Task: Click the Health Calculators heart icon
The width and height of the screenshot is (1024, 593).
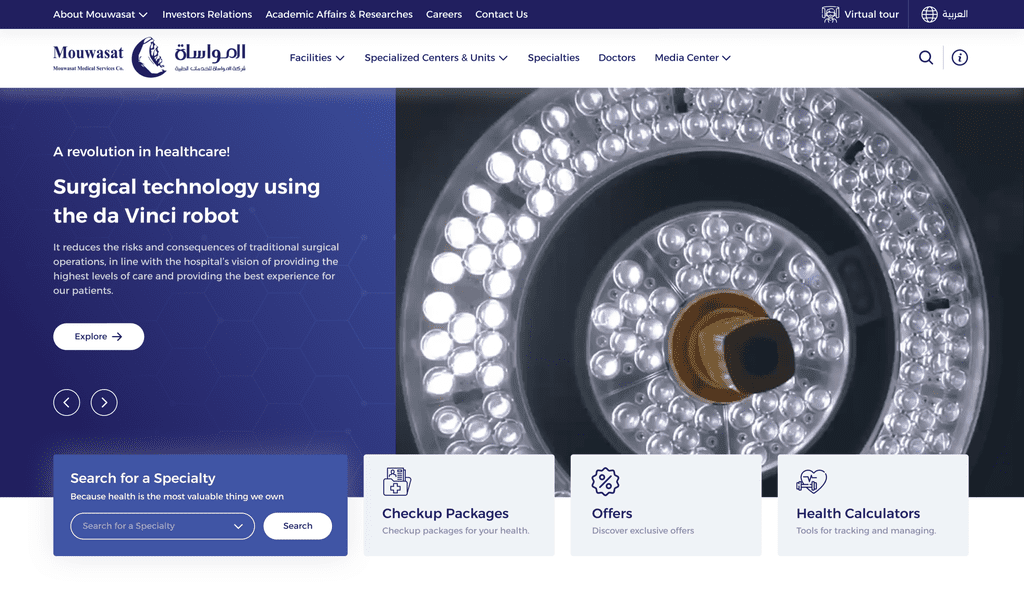Action: 811,482
